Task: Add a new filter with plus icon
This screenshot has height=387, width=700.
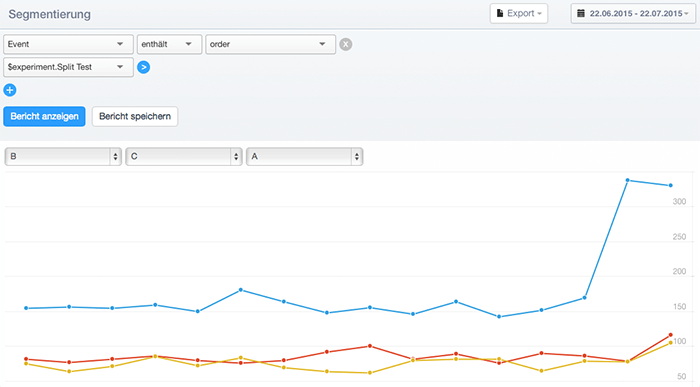Action: pos(10,90)
